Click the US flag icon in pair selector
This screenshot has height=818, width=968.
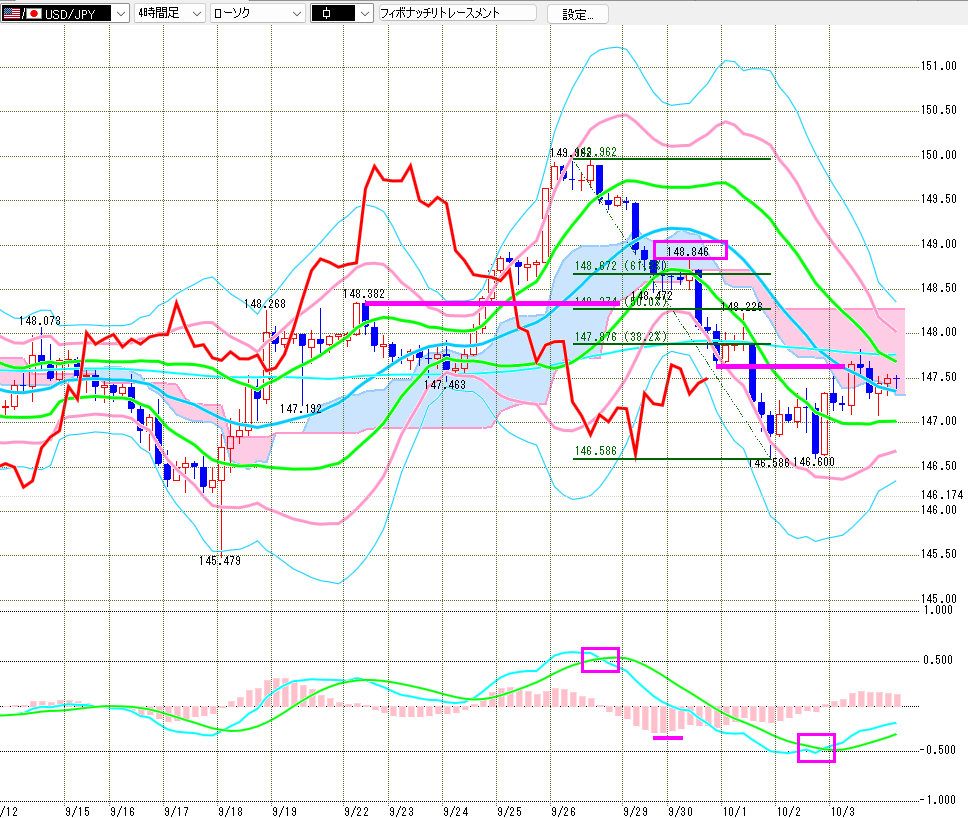(x=13, y=14)
